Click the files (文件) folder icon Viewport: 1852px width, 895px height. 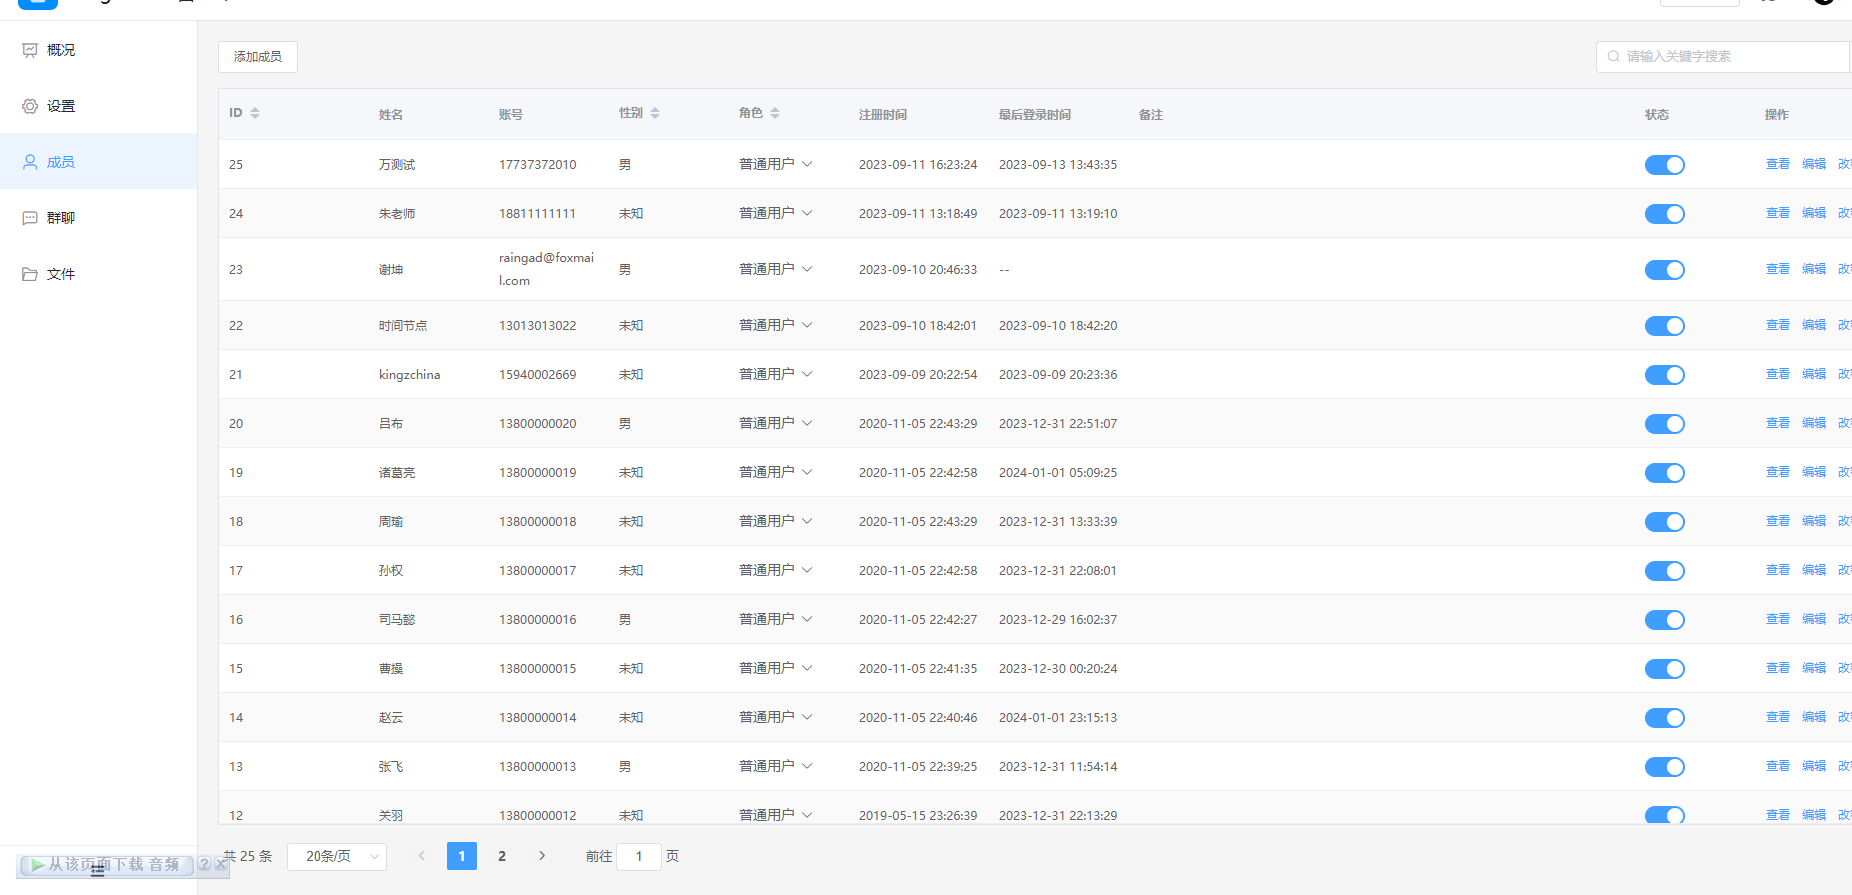(x=30, y=274)
